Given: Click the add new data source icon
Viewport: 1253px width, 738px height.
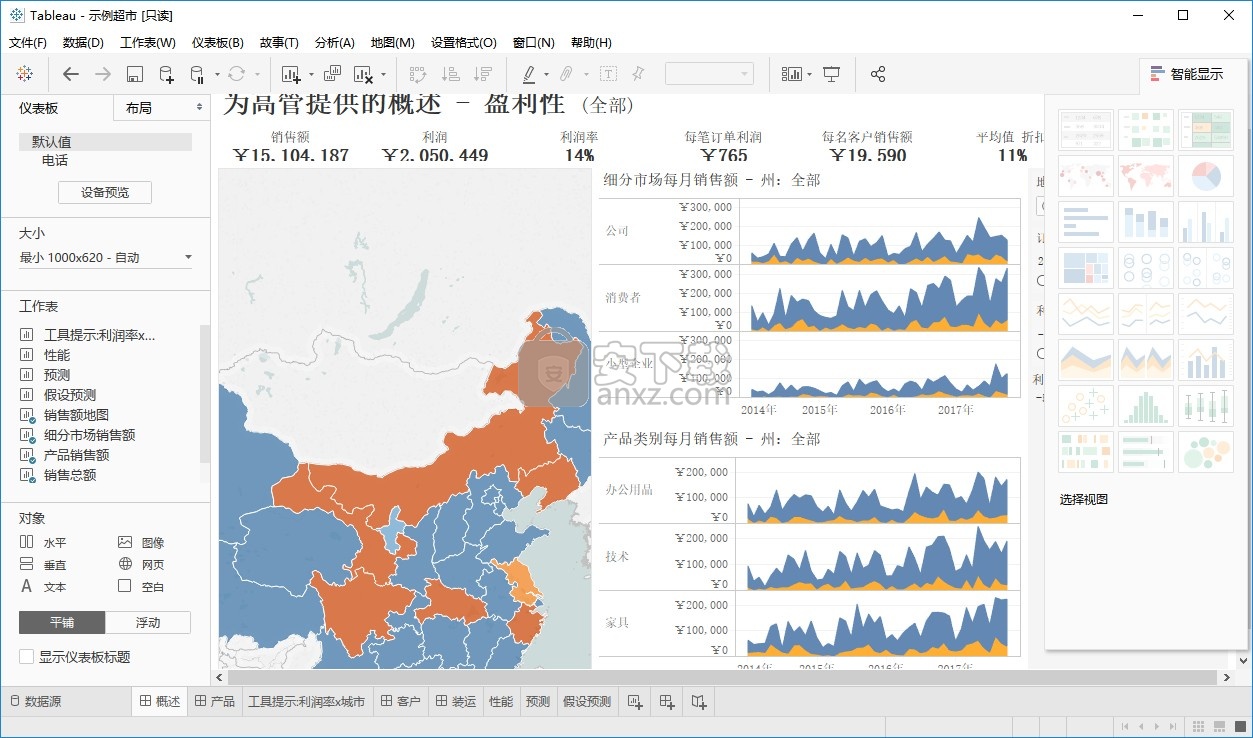Looking at the screenshot, I should (x=166, y=74).
